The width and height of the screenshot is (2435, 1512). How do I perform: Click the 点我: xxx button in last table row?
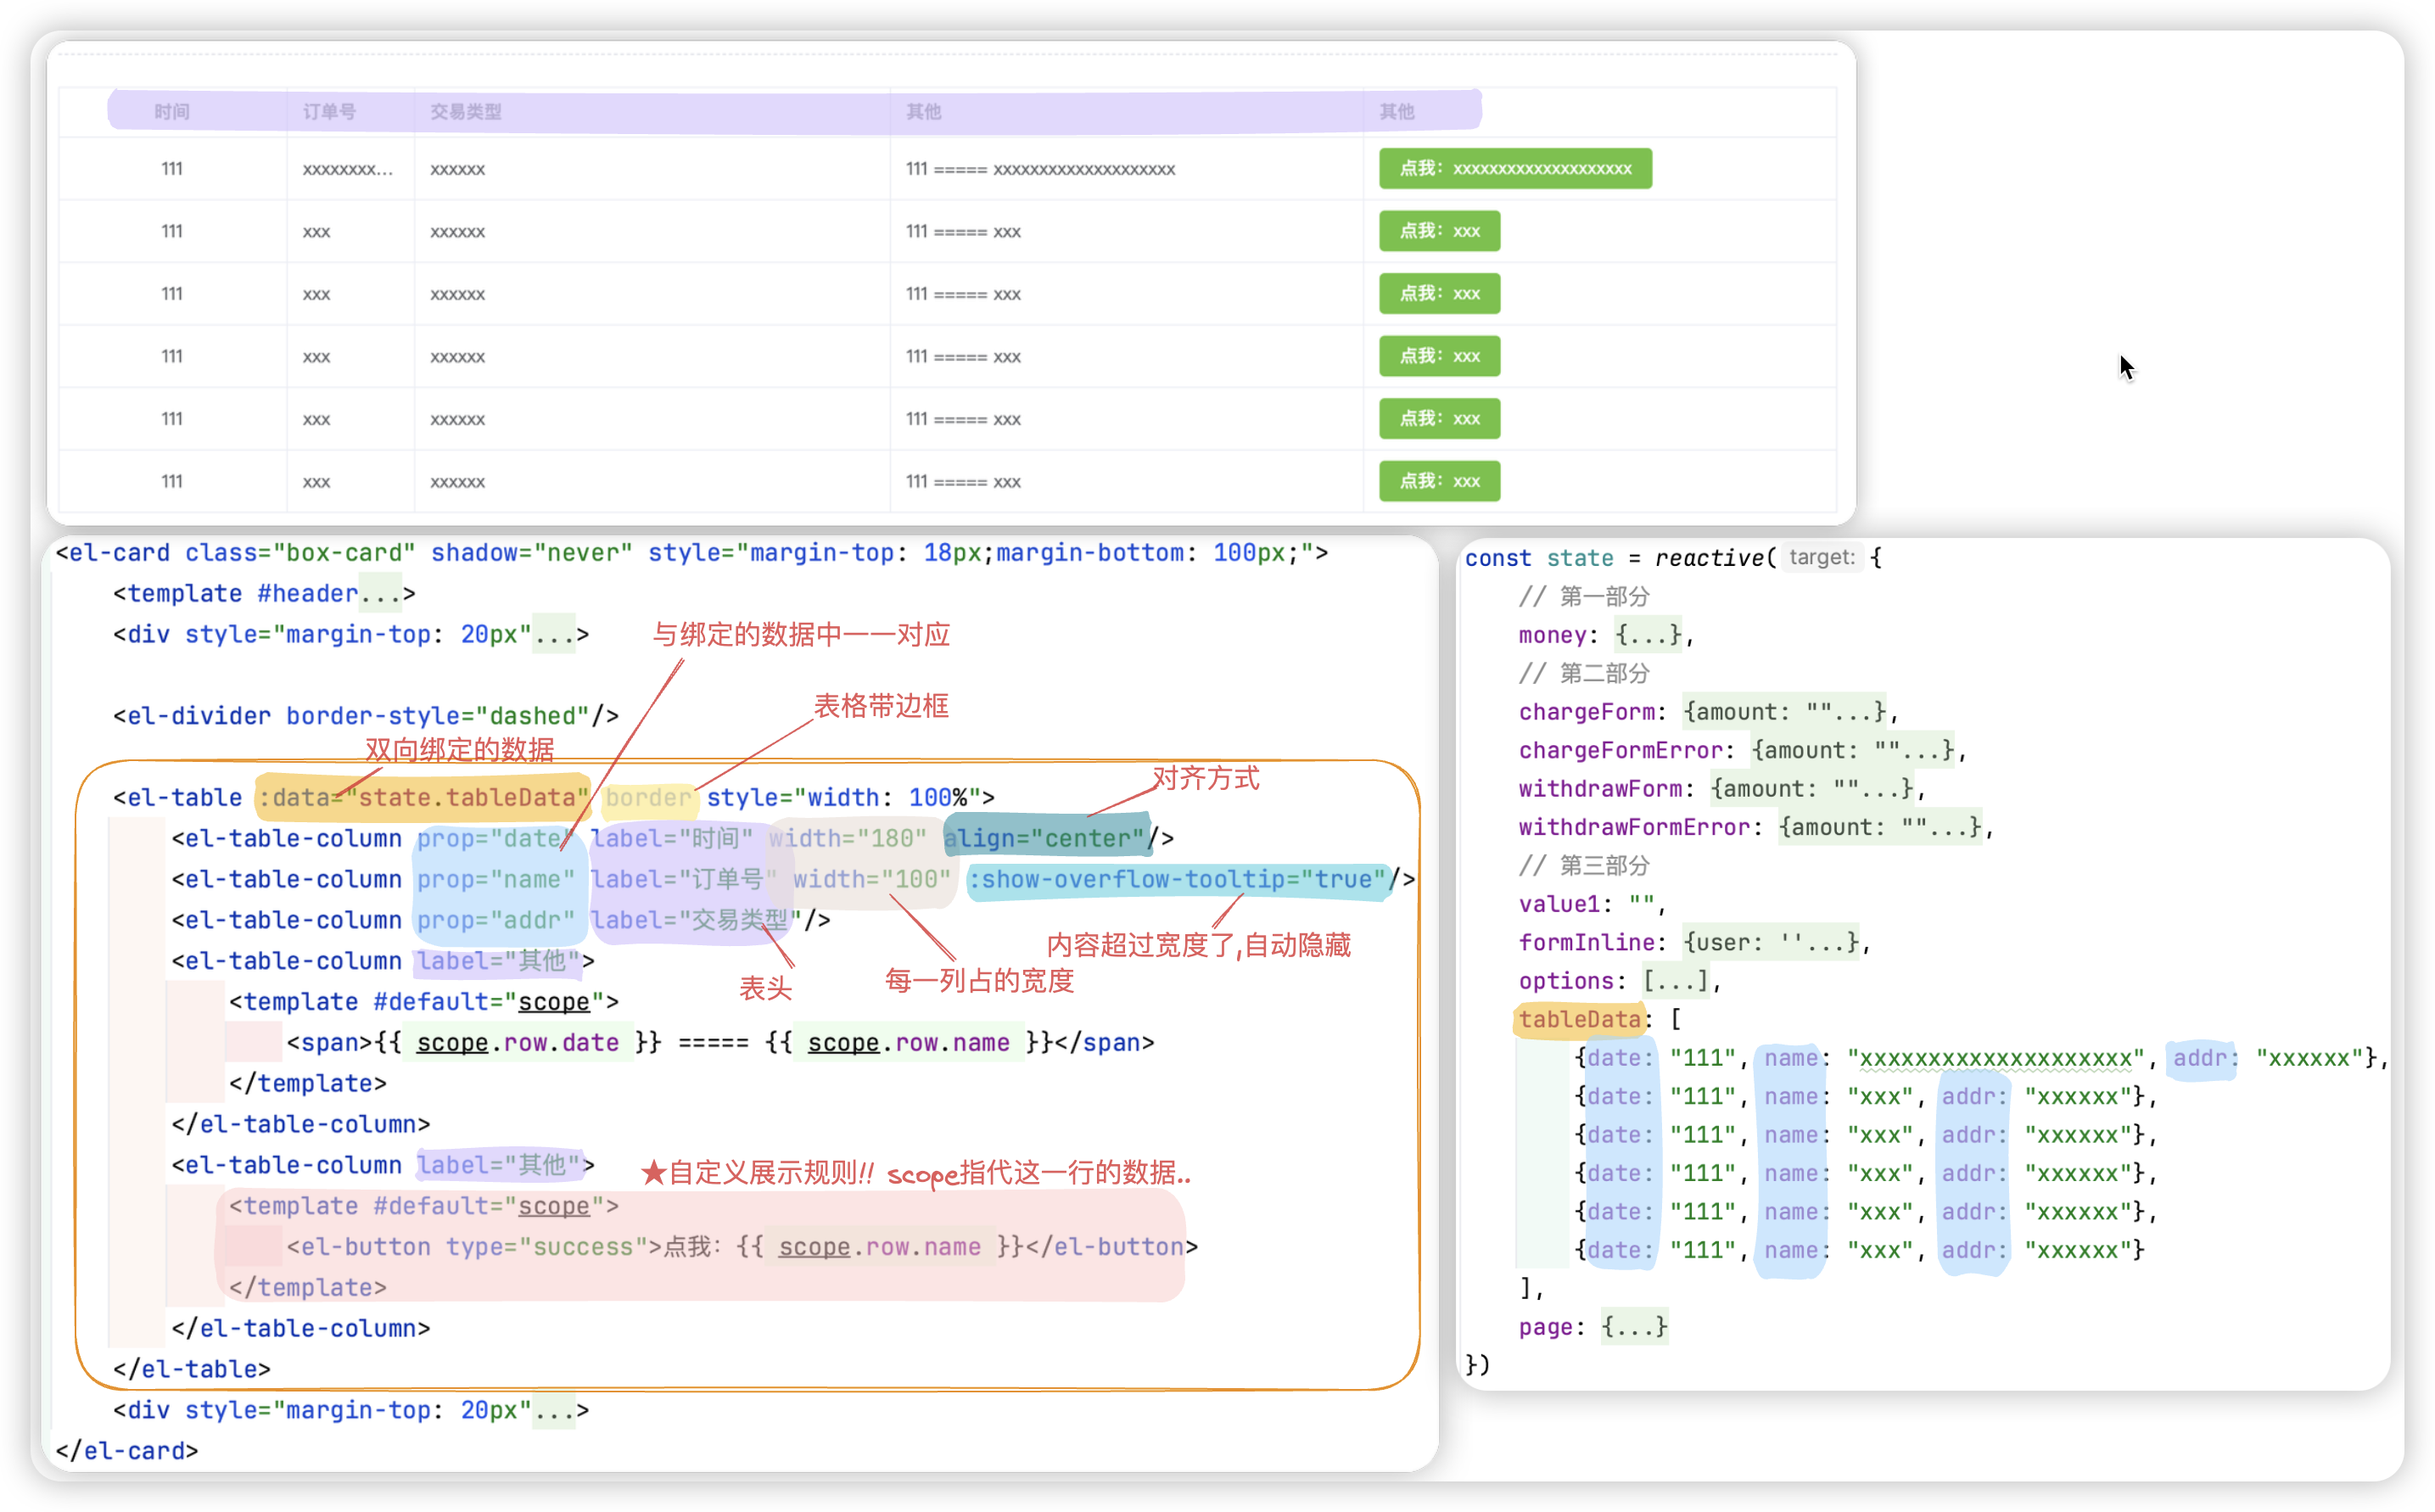point(1438,481)
